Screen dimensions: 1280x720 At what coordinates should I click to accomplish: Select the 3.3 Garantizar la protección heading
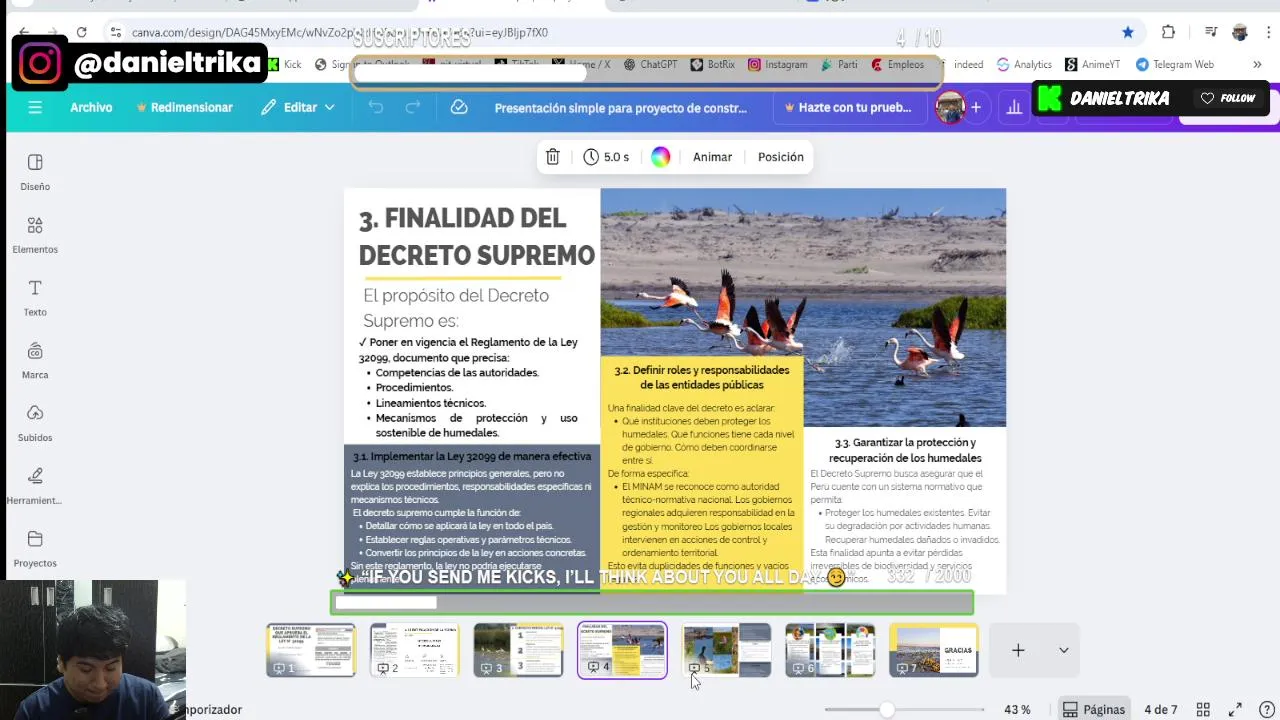[905, 450]
